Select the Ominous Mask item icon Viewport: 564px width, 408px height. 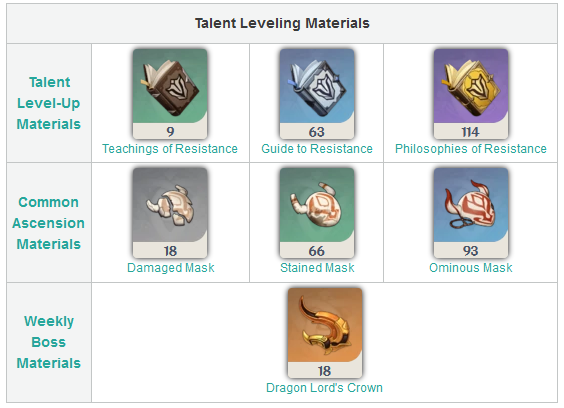click(471, 213)
